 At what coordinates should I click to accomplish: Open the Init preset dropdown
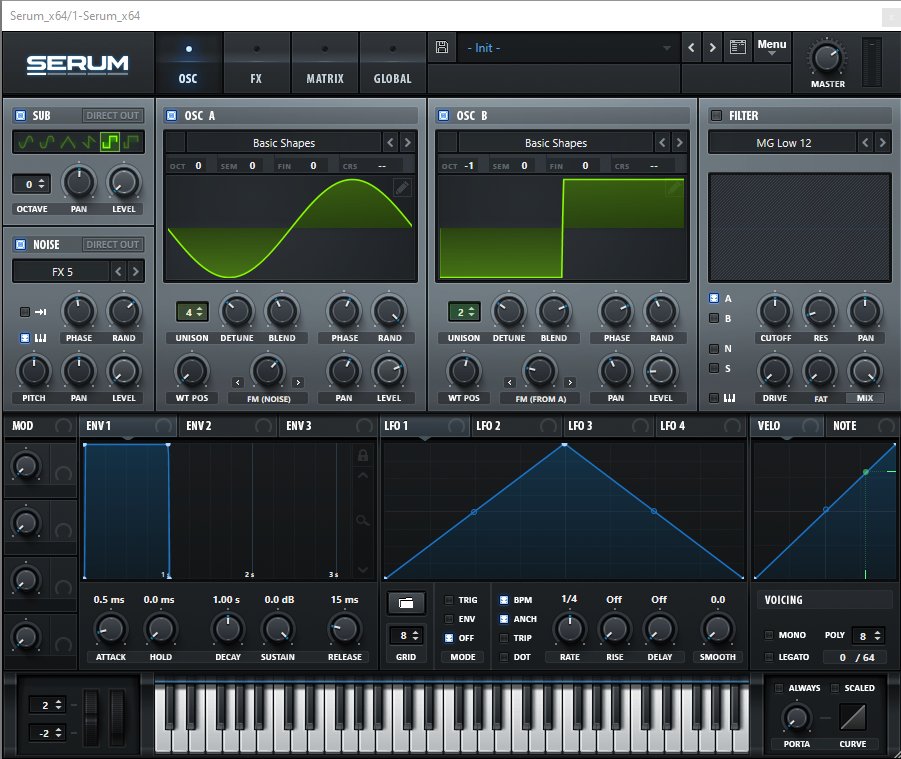pos(569,48)
